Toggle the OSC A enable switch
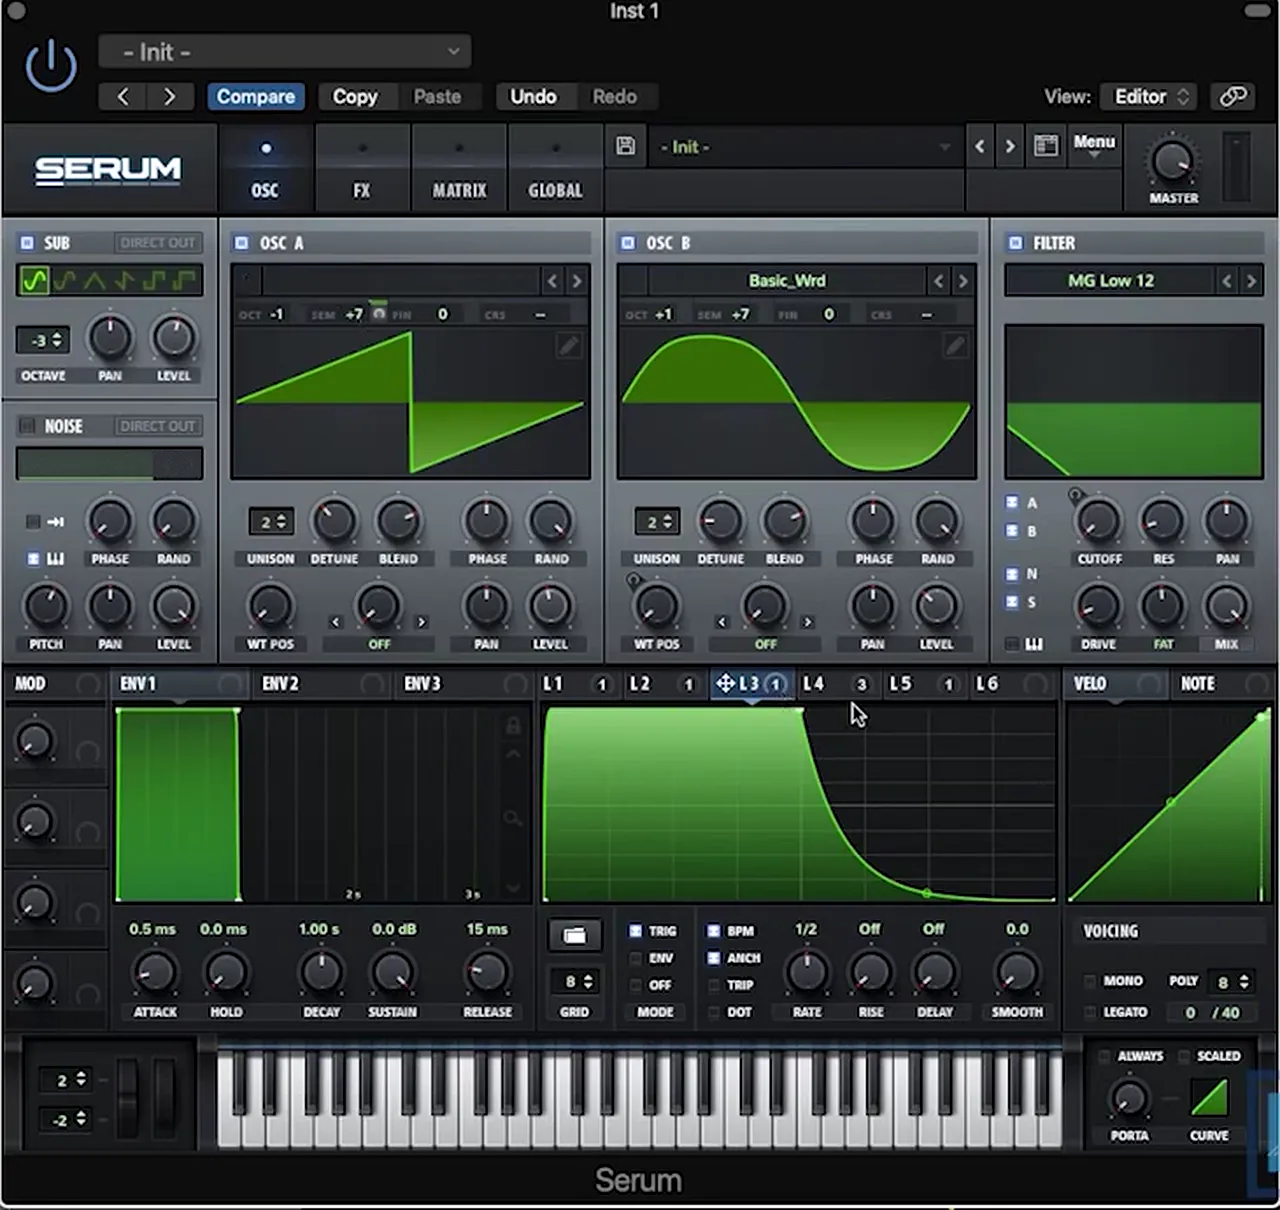The width and height of the screenshot is (1280, 1210). pyautogui.click(x=241, y=243)
